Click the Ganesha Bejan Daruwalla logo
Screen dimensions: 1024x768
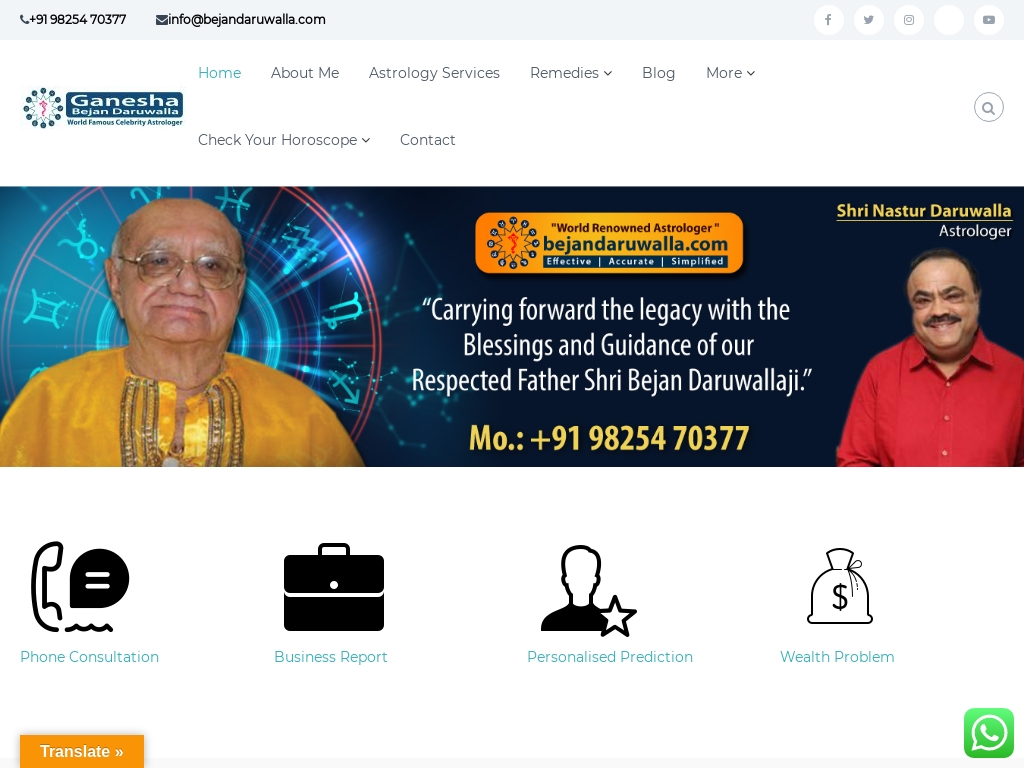(x=103, y=108)
